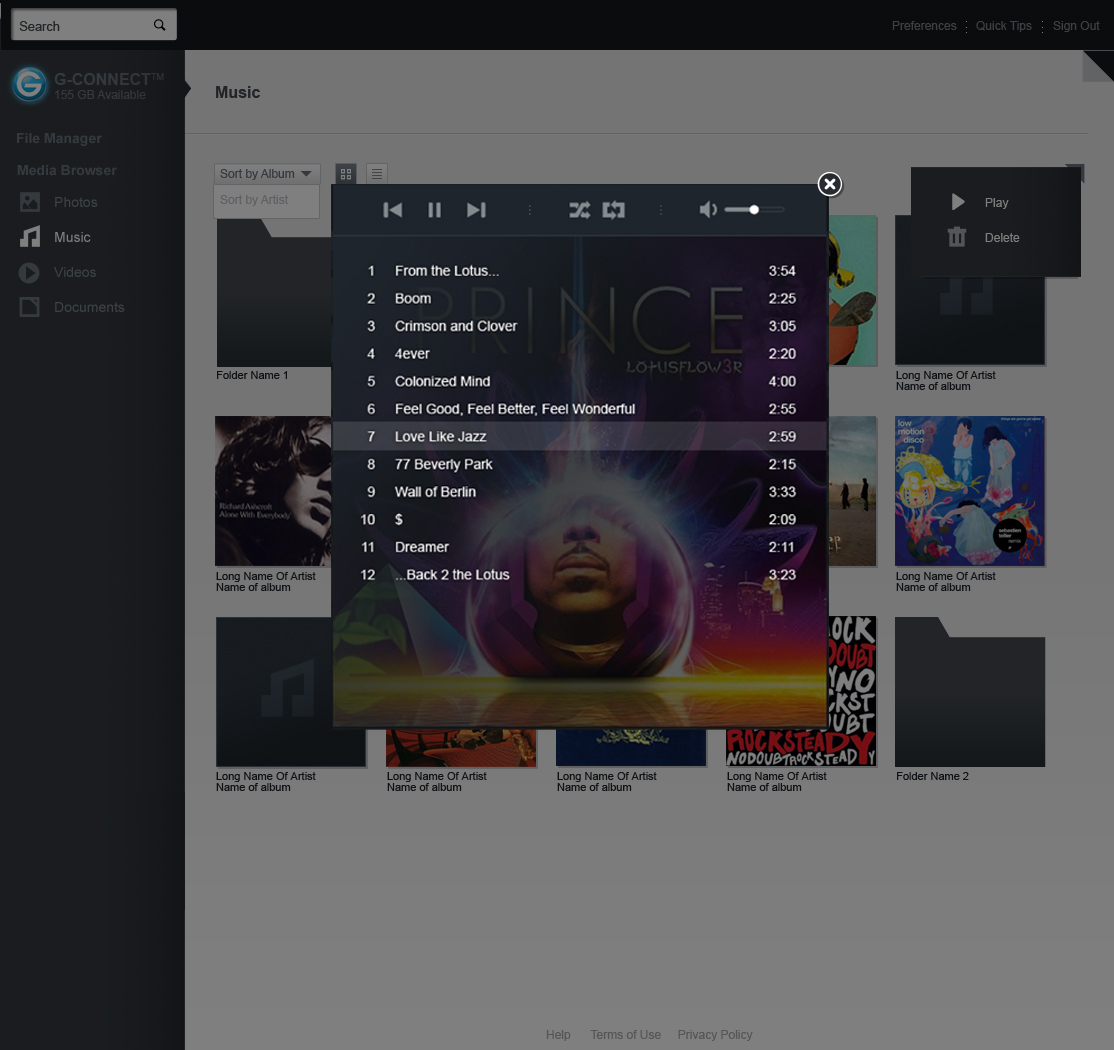Select highlighted track Love Like Jazz

pos(579,436)
